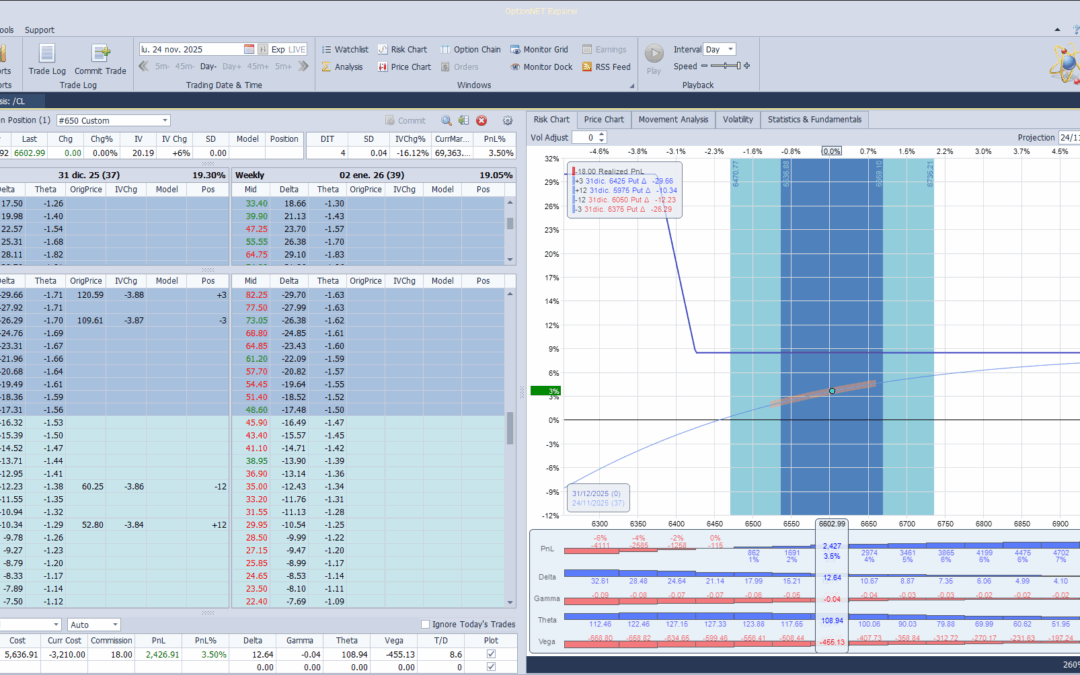1080x675 pixels.
Task: Step back with the 45m- button
Action: (x=185, y=67)
